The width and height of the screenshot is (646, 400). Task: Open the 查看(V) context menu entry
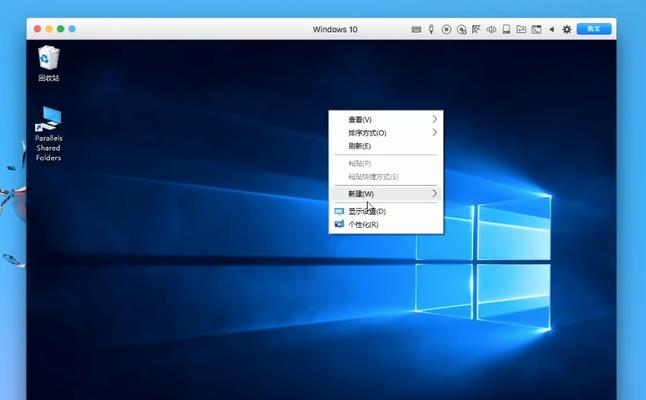(x=386, y=119)
